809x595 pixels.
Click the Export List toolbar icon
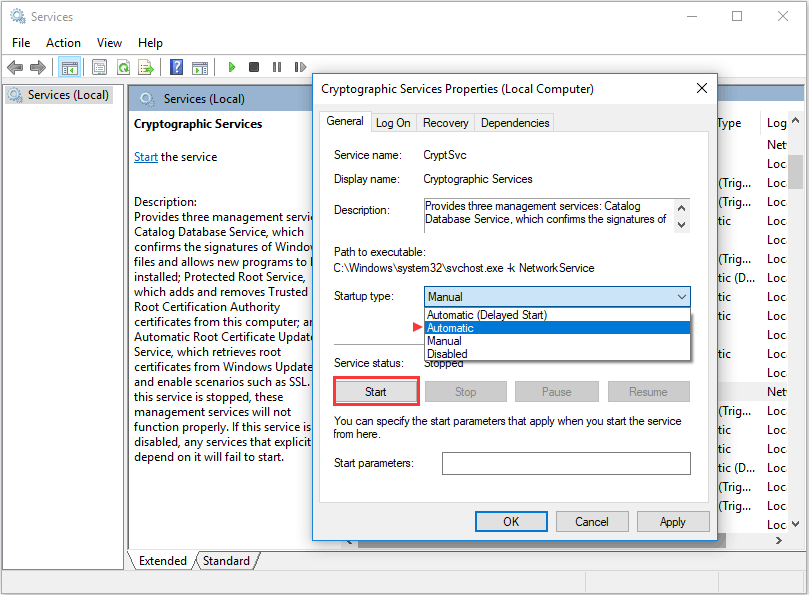[x=146, y=67]
